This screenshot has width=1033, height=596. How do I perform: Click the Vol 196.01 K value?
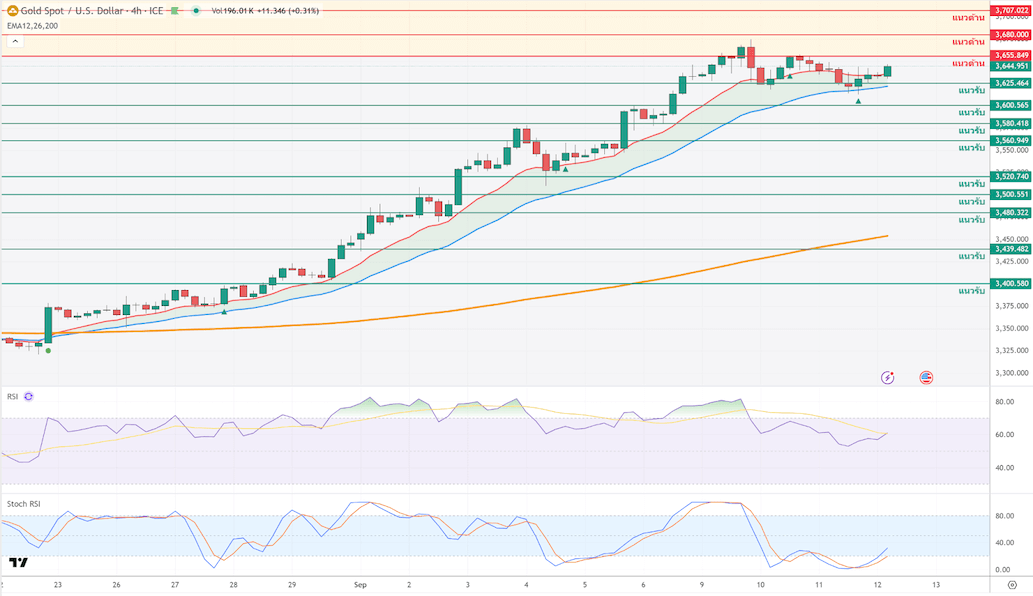coord(233,11)
